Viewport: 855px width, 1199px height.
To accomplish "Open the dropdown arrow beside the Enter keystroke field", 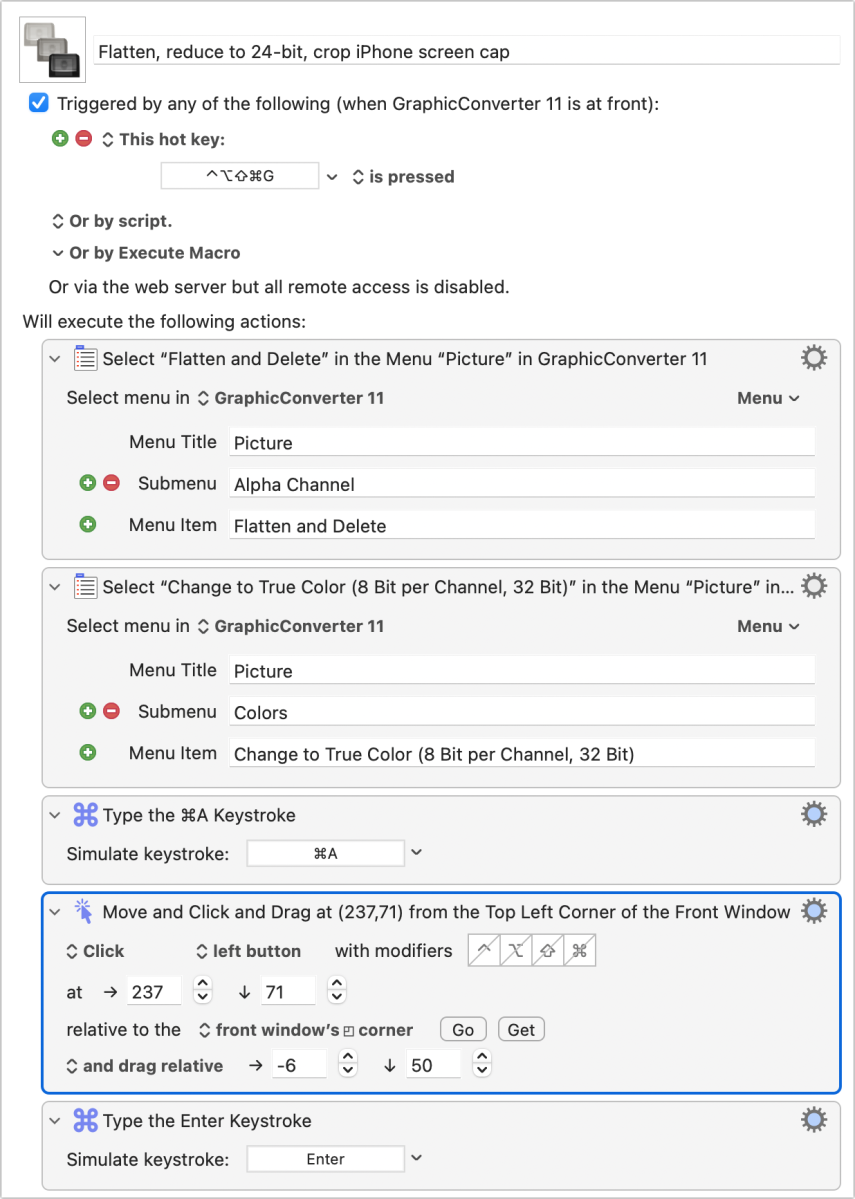I will coord(416,1158).
